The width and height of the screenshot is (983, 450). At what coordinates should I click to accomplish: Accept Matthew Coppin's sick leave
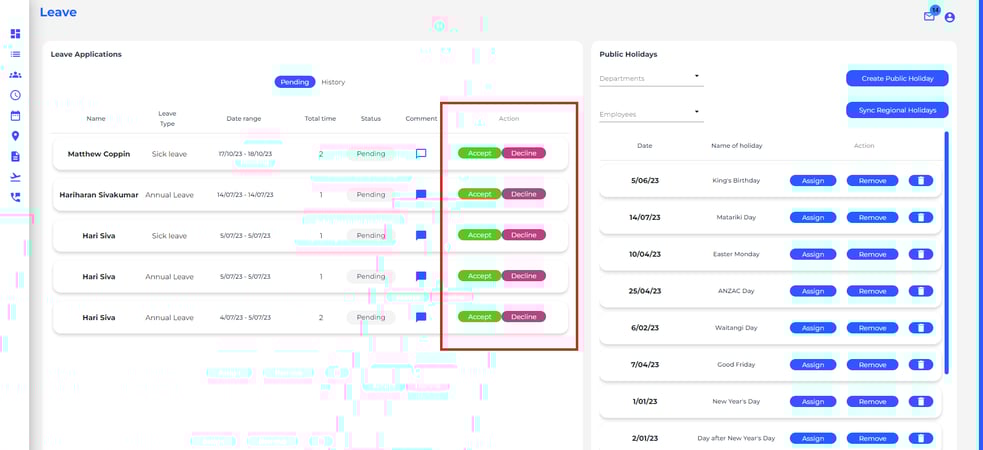(x=479, y=154)
